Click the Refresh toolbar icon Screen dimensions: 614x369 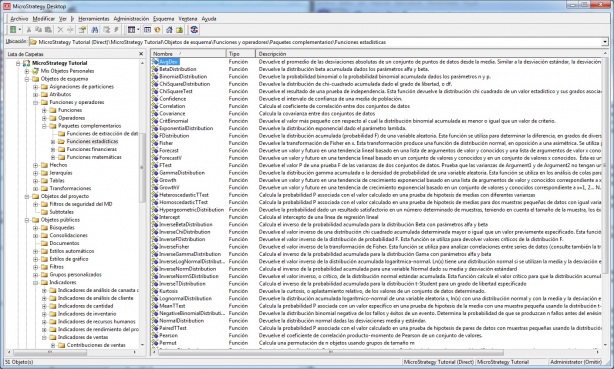[194, 30]
